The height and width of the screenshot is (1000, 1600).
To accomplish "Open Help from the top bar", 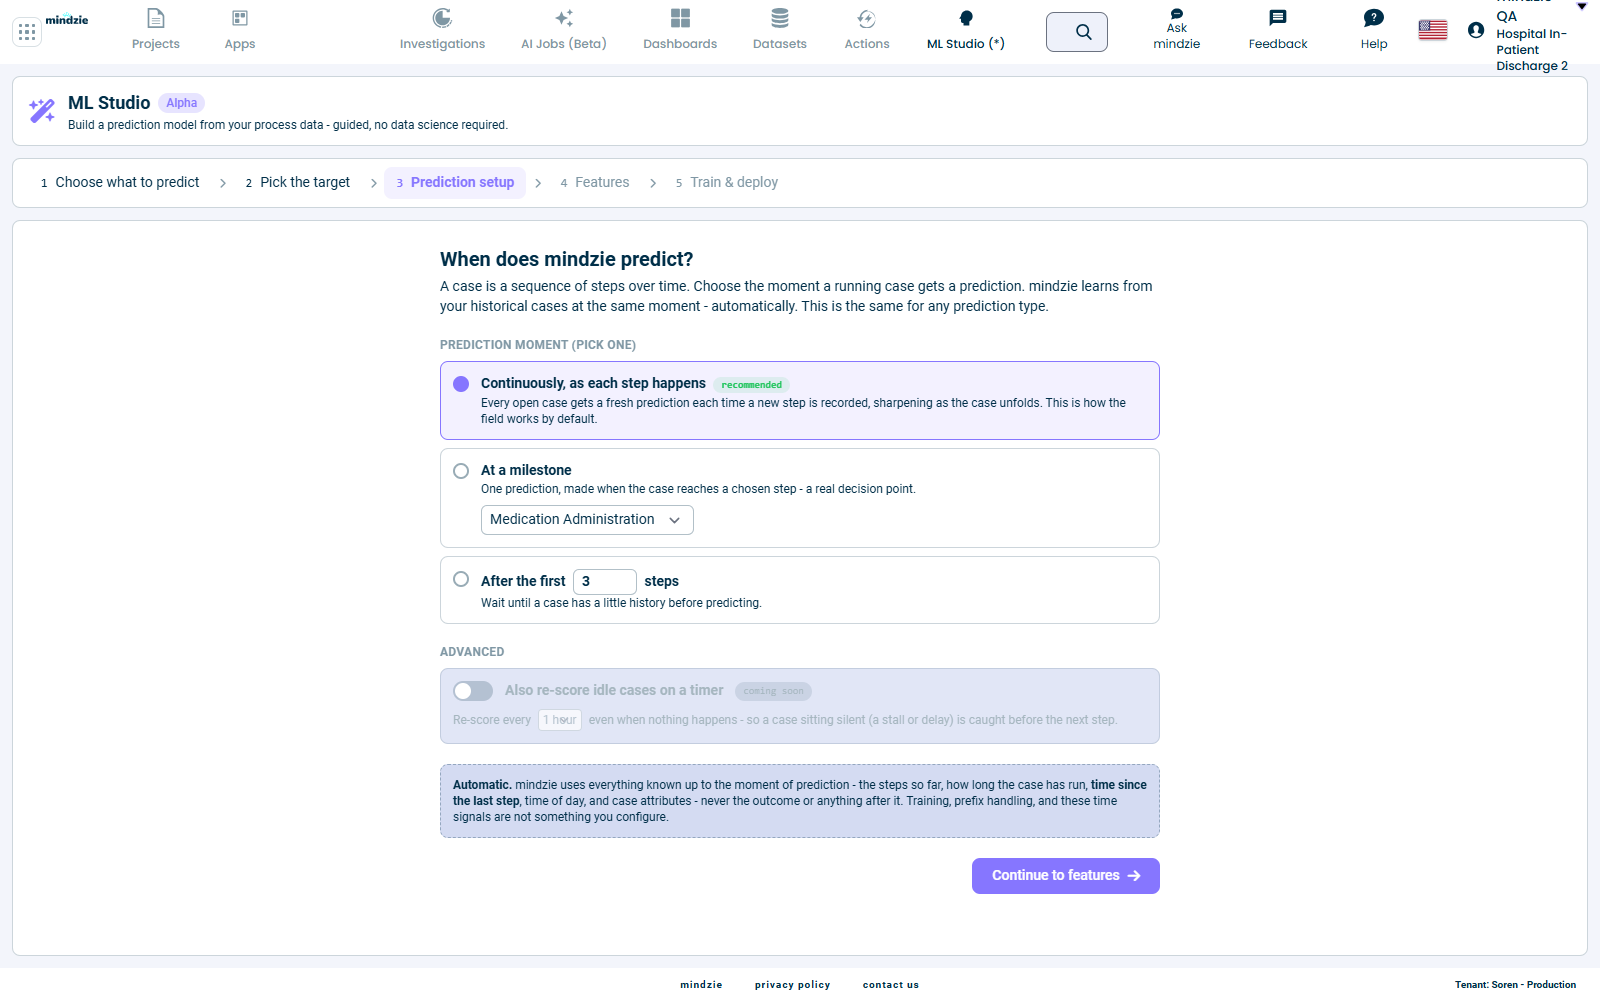I will pos(1374,30).
